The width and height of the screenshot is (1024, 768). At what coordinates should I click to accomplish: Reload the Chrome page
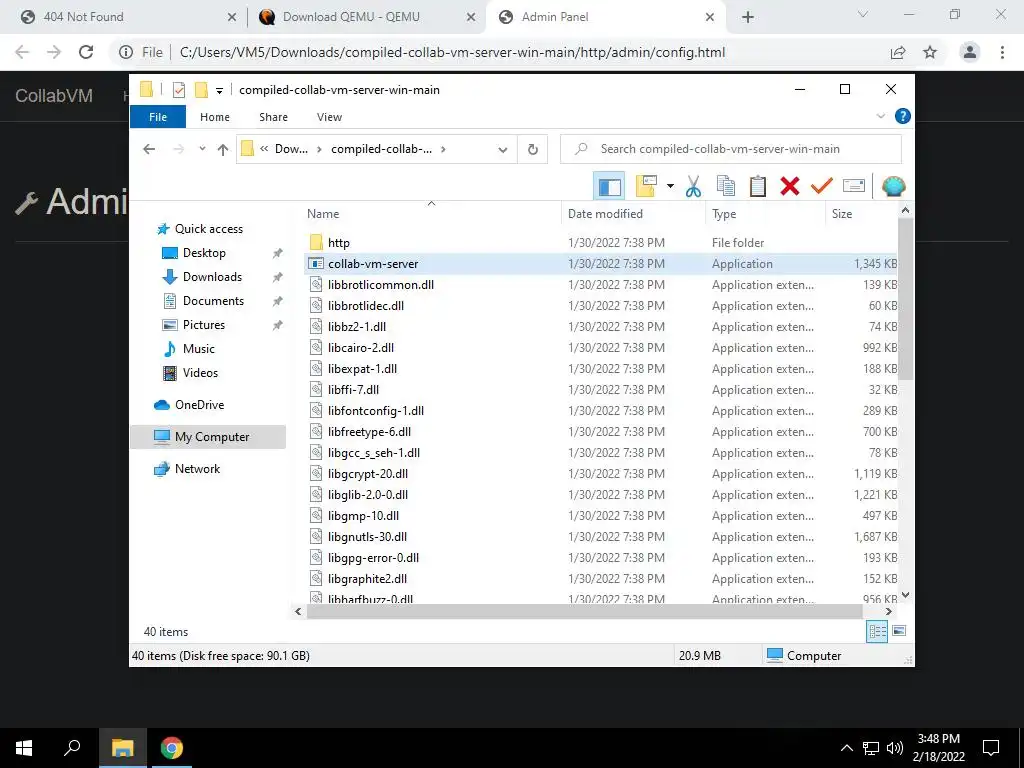coord(86,52)
